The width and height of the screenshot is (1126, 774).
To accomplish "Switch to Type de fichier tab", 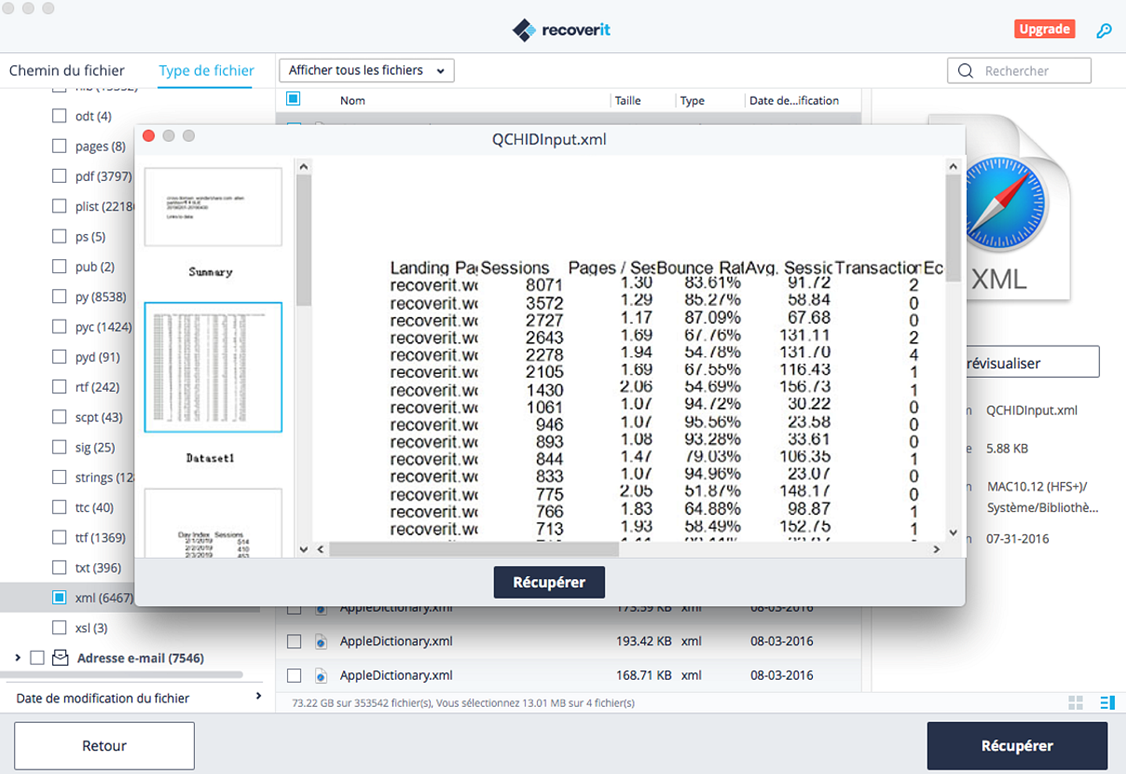I will coord(206,70).
